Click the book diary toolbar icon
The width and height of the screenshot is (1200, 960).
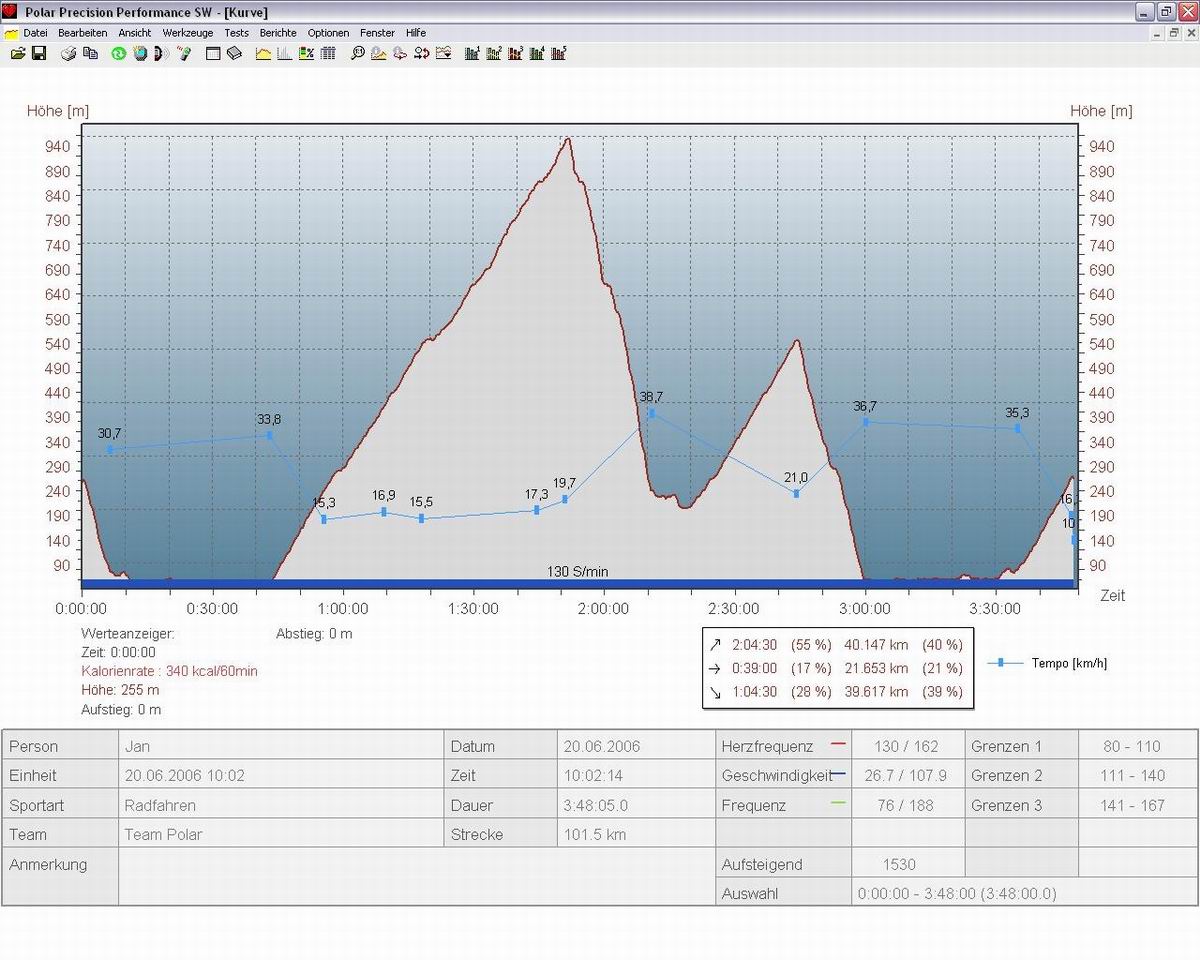(x=234, y=53)
